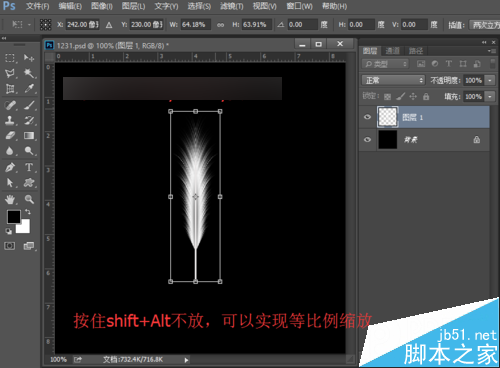Filter for pixel layers icon
The image size is (500, 368).
pos(421,64)
